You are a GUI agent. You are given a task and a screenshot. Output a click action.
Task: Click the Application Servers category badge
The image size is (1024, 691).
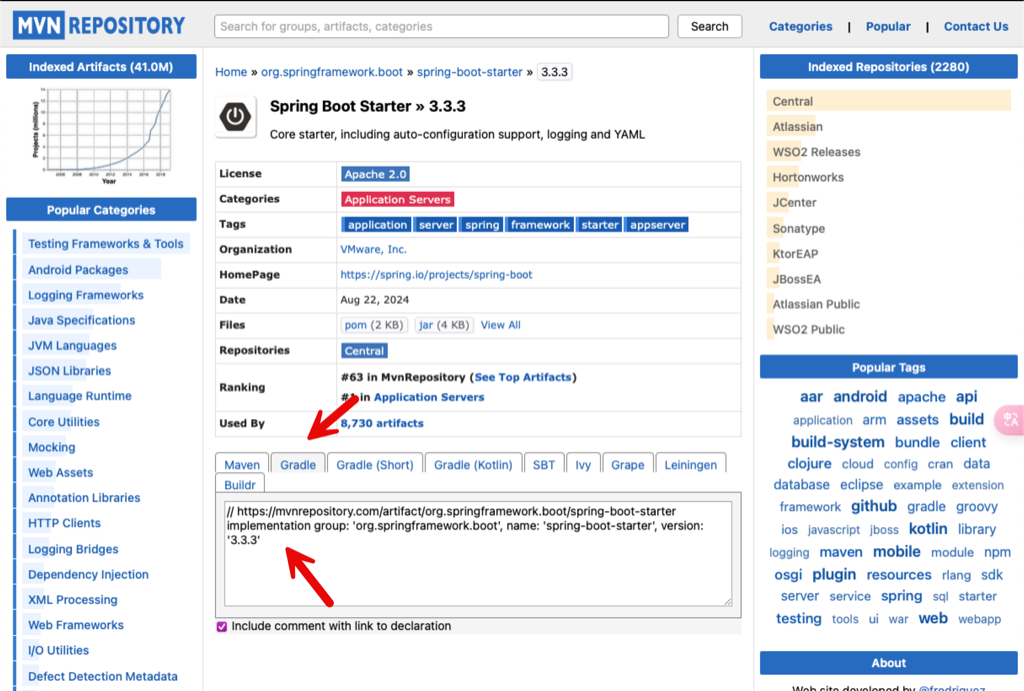point(398,199)
